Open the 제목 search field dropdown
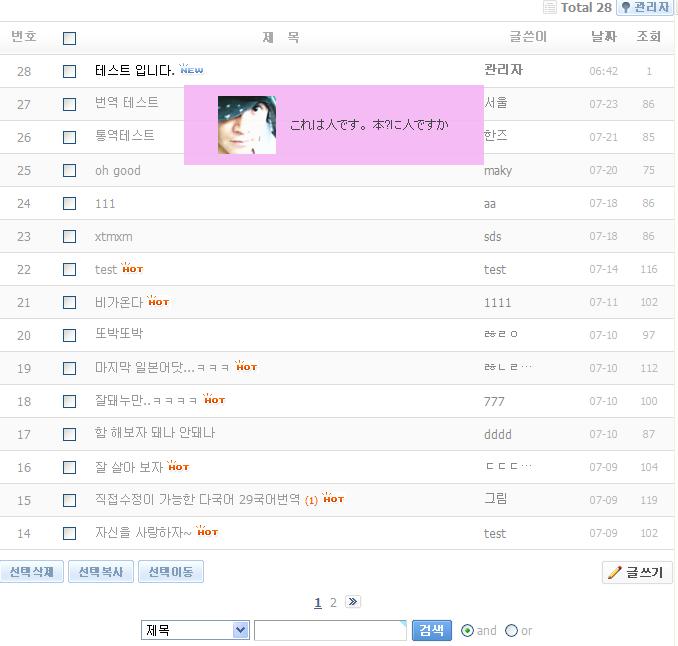The height and width of the screenshot is (646, 678). click(x=195, y=630)
